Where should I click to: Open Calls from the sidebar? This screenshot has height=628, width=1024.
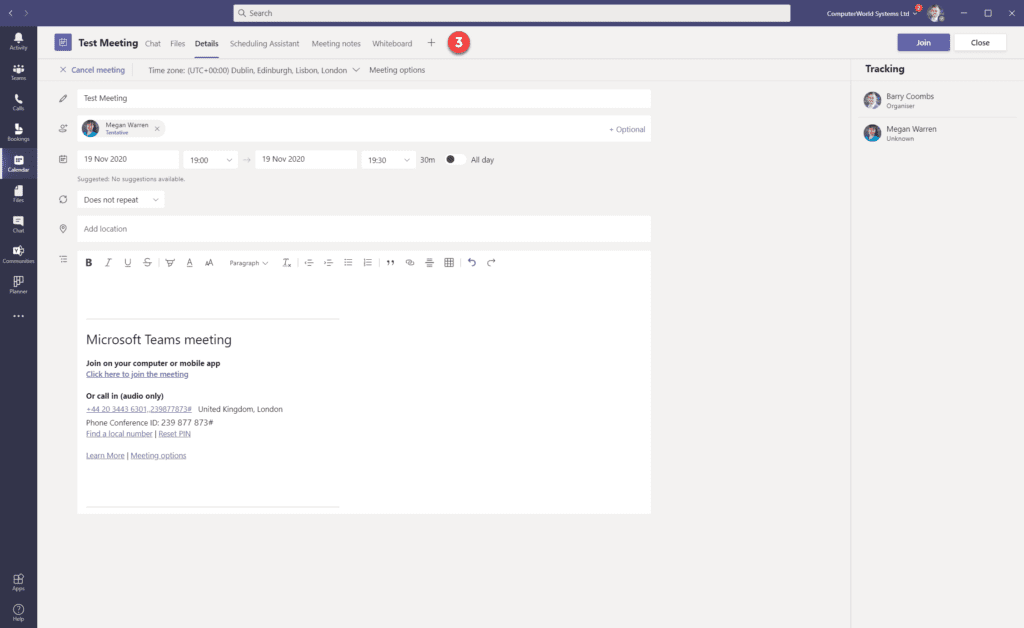18,102
